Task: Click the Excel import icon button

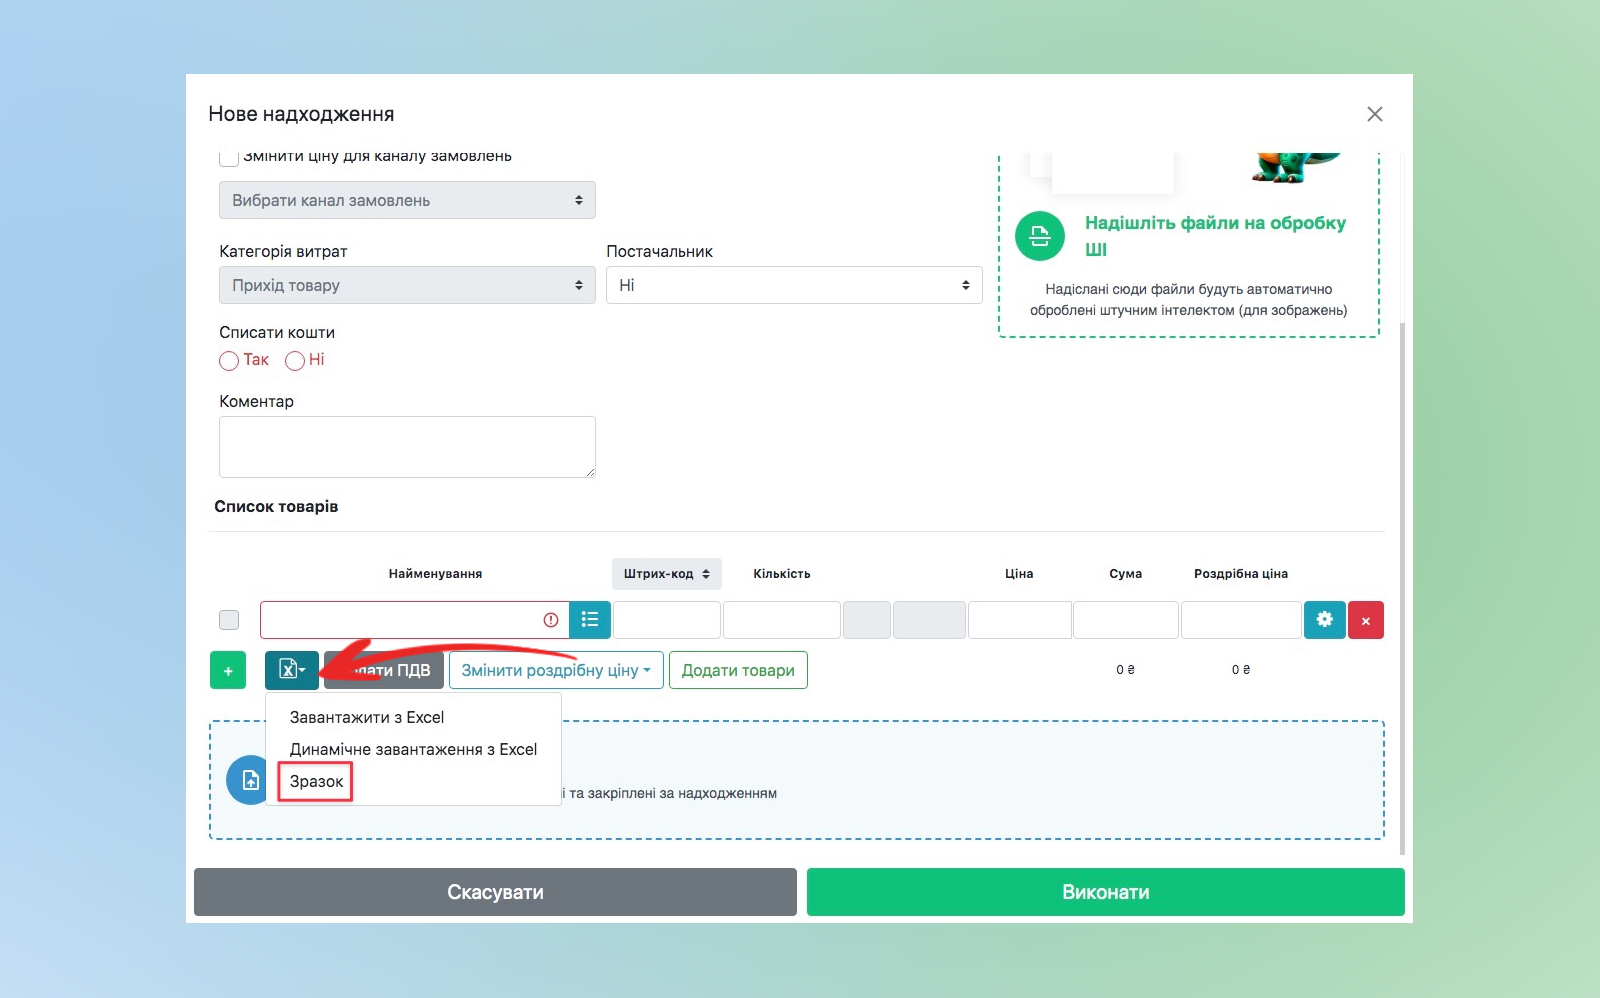Action: point(291,670)
